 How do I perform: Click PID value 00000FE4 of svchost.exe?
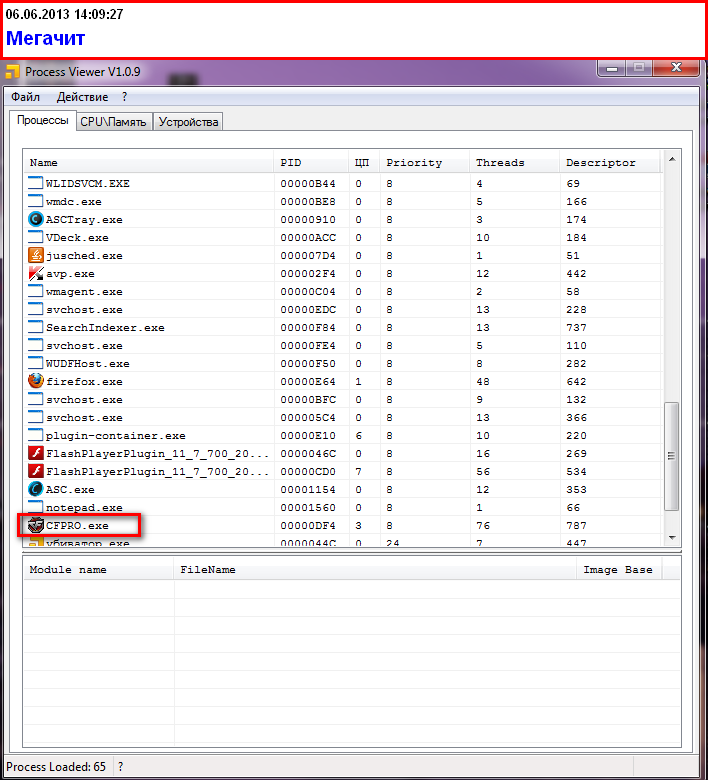coord(308,345)
